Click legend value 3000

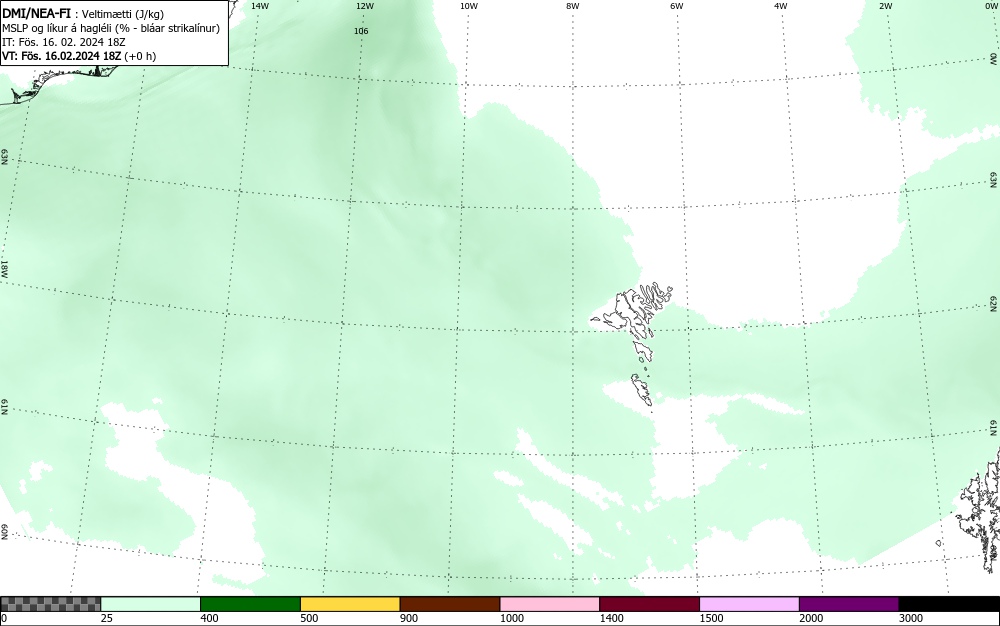[x=911, y=618]
